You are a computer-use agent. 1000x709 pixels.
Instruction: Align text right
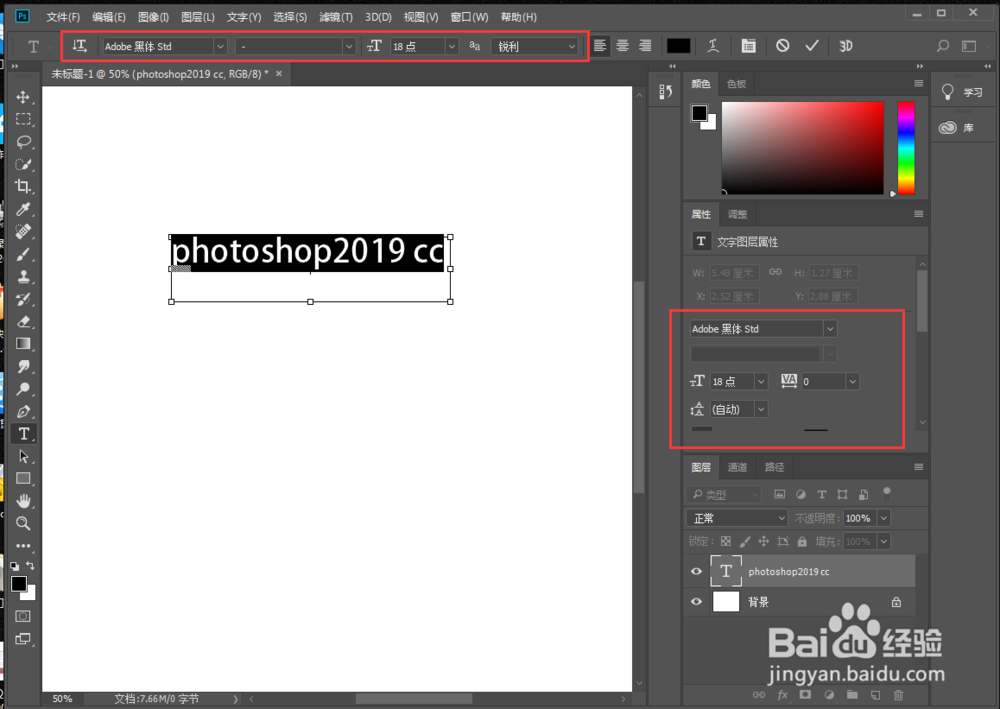pyautogui.click(x=645, y=46)
